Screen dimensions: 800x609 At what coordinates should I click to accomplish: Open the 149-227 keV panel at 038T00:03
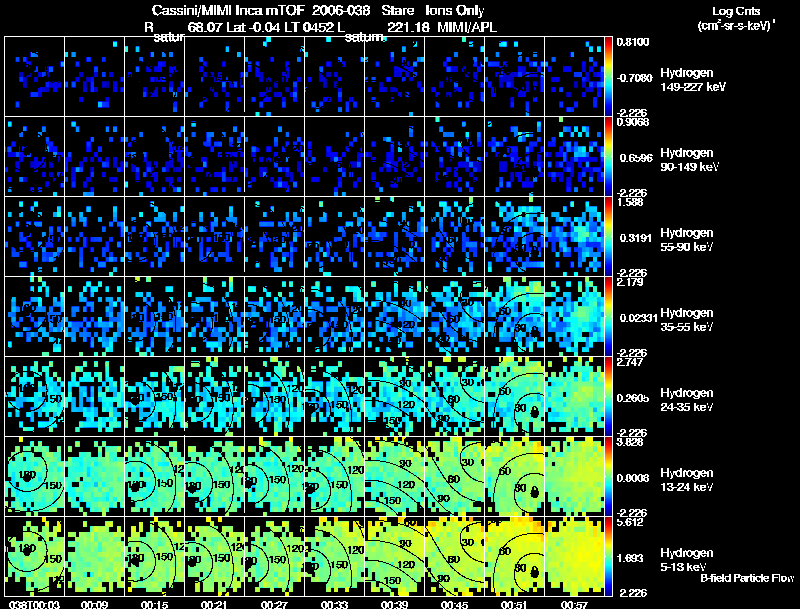tap(34, 76)
